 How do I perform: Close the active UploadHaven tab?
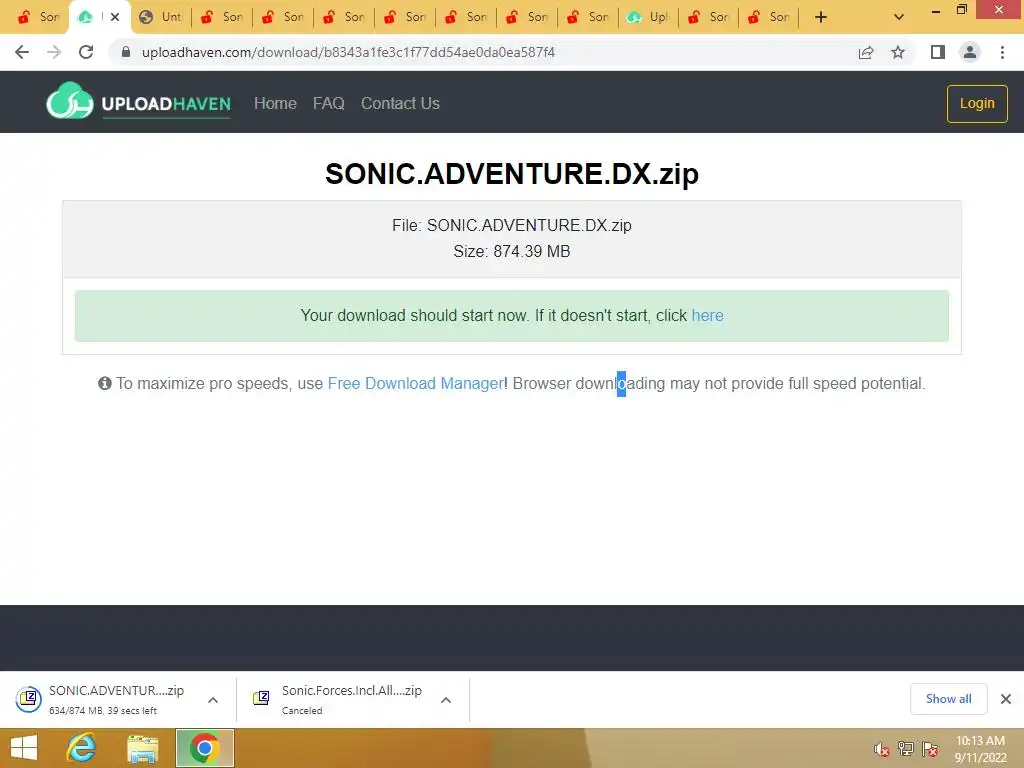click(x=115, y=17)
